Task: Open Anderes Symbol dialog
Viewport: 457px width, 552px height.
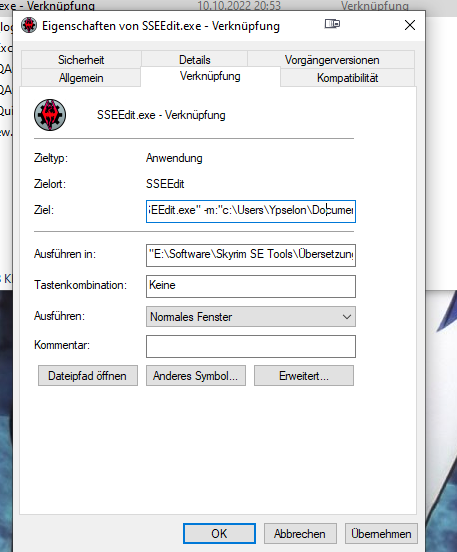Action: [x=196, y=376]
